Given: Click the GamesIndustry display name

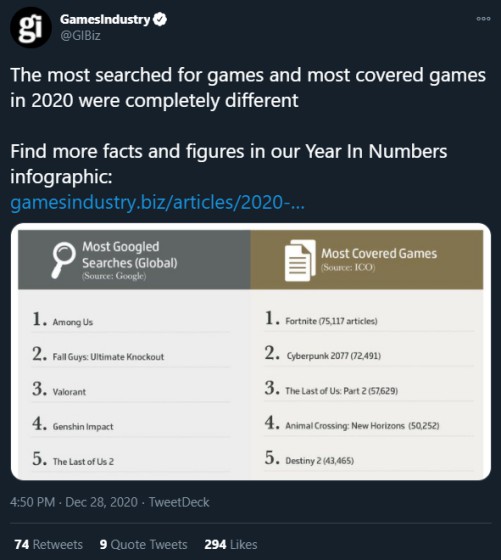Looking at the screenshot, I should [105, 19].
